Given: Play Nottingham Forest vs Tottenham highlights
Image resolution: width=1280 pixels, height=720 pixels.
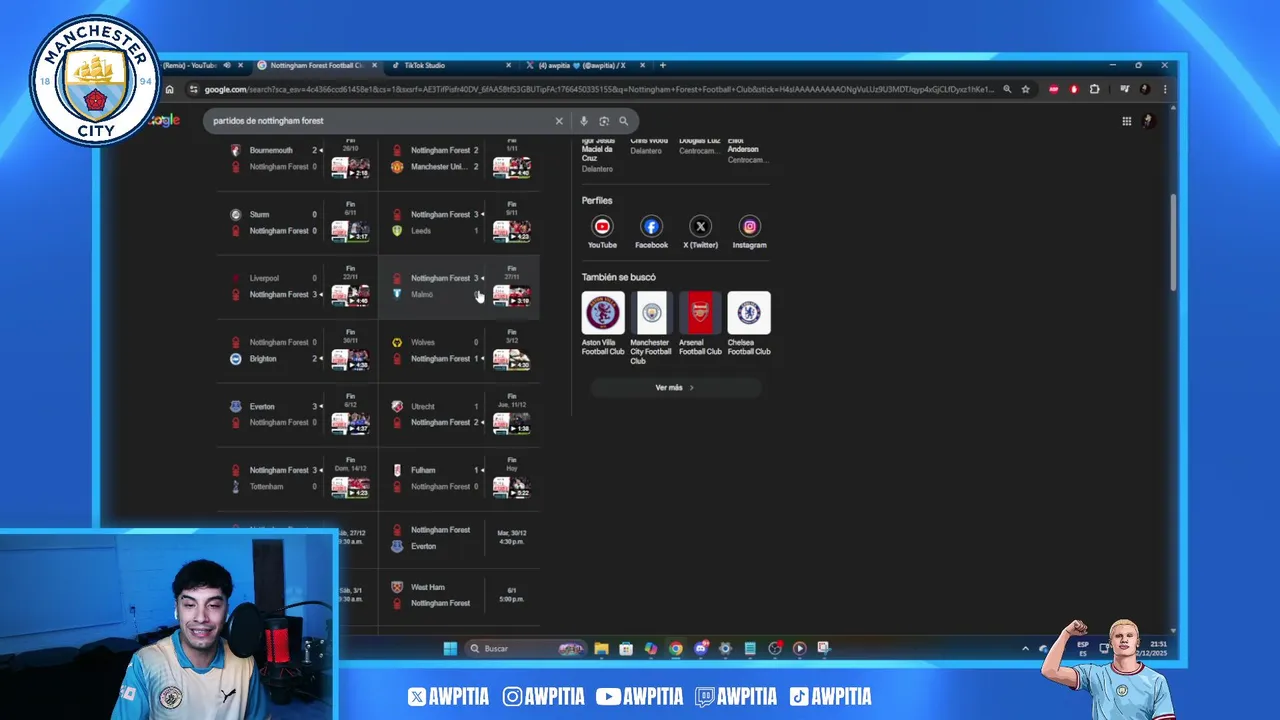Looking at the screenshot, I should [350, 487].
